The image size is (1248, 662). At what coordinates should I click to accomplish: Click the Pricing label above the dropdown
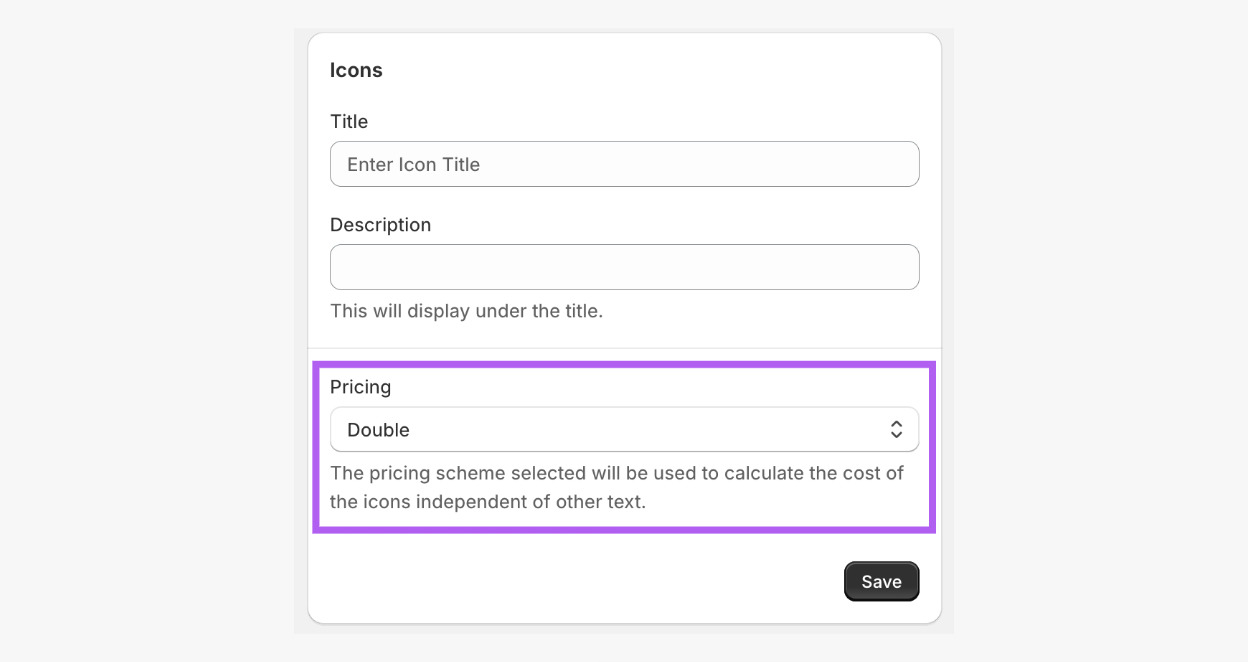tap(360, 387)
